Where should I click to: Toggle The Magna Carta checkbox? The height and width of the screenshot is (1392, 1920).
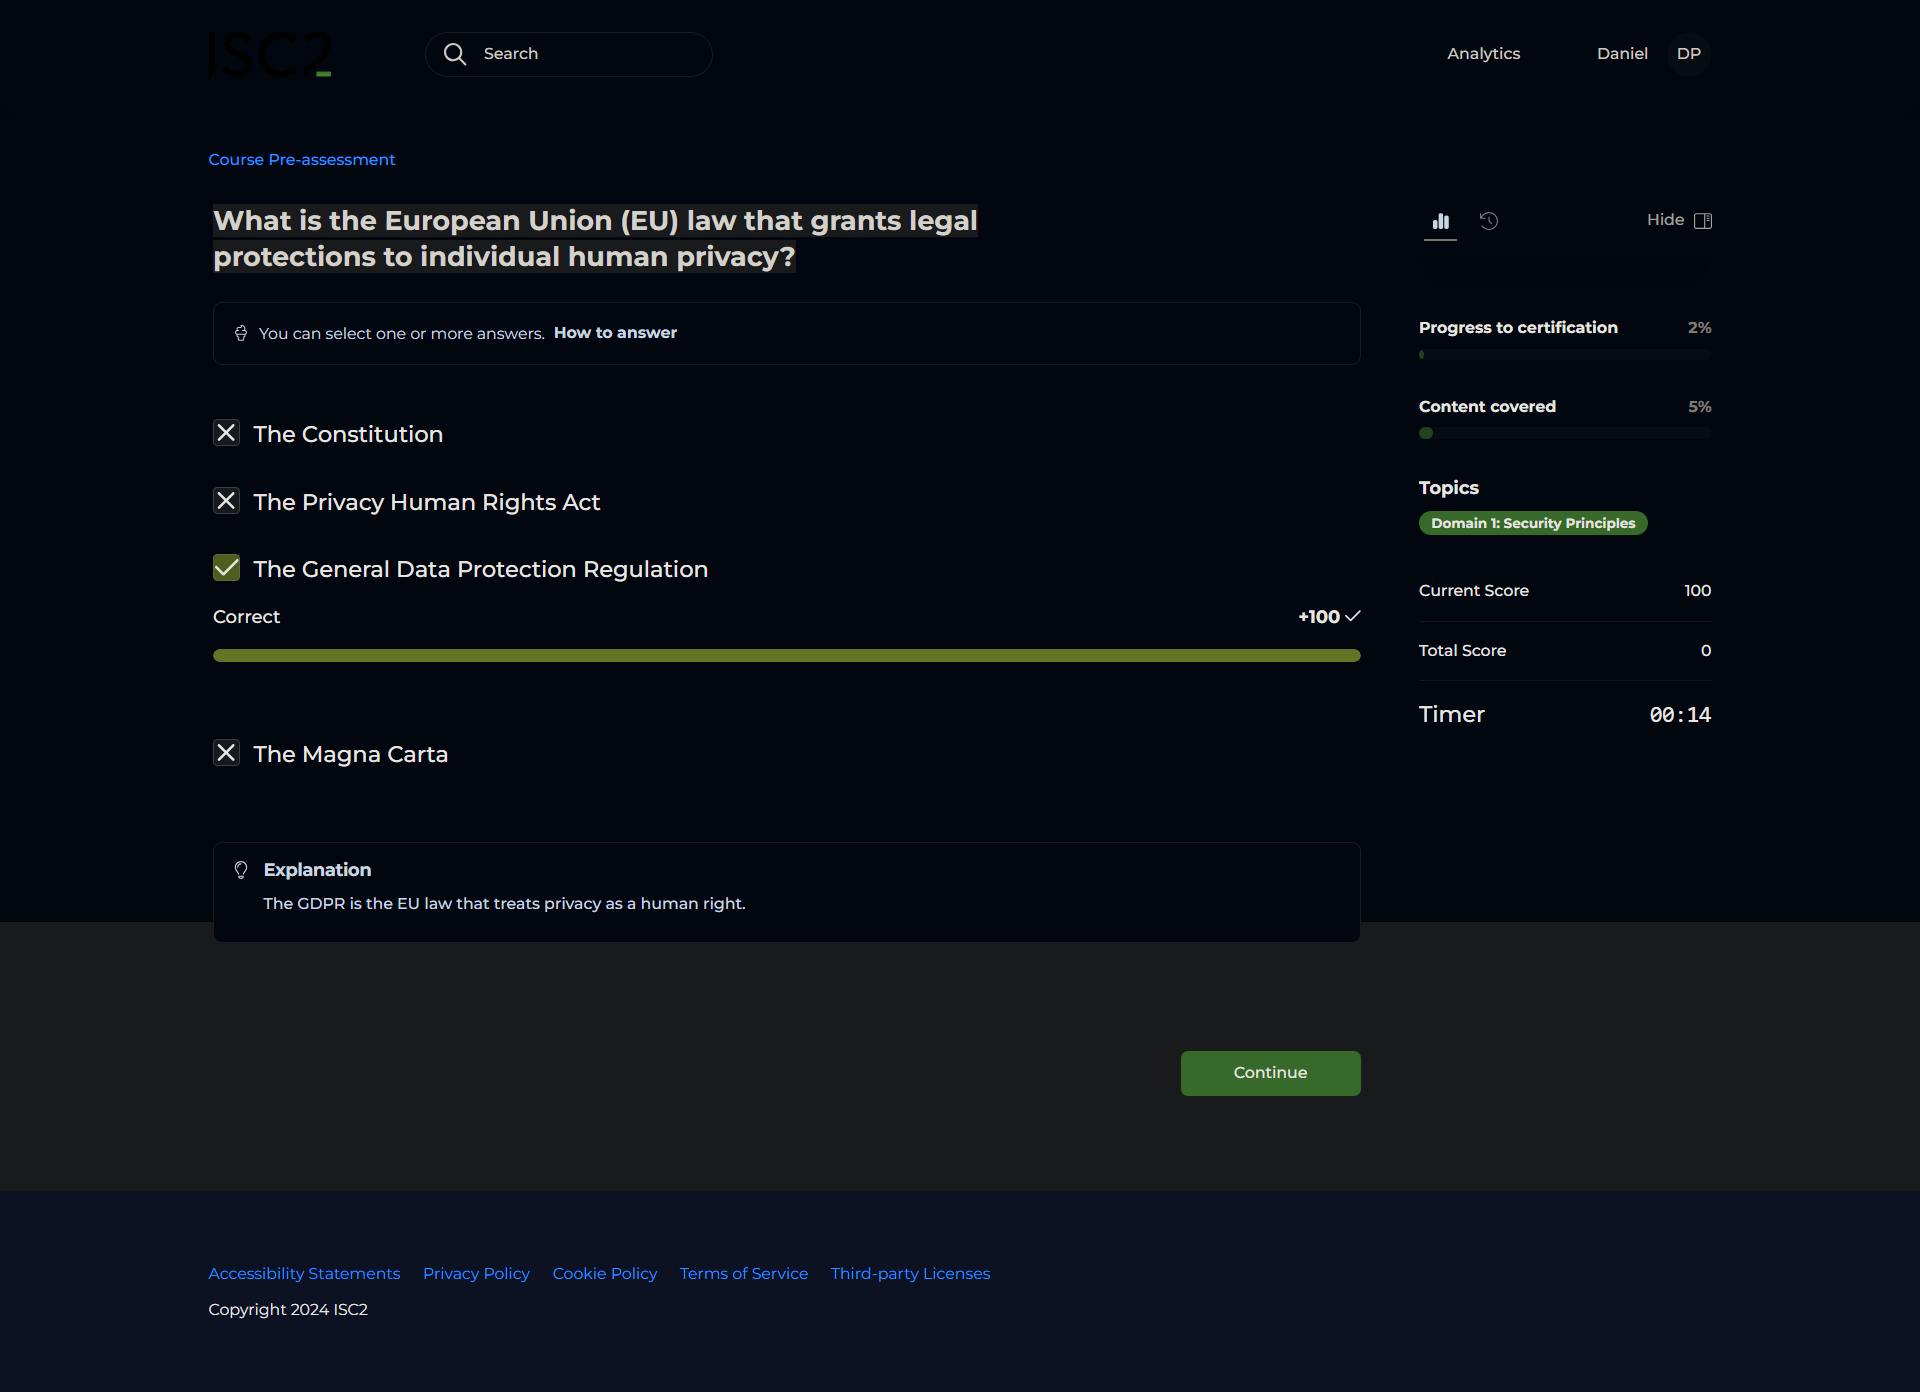(x=227, y=753)
